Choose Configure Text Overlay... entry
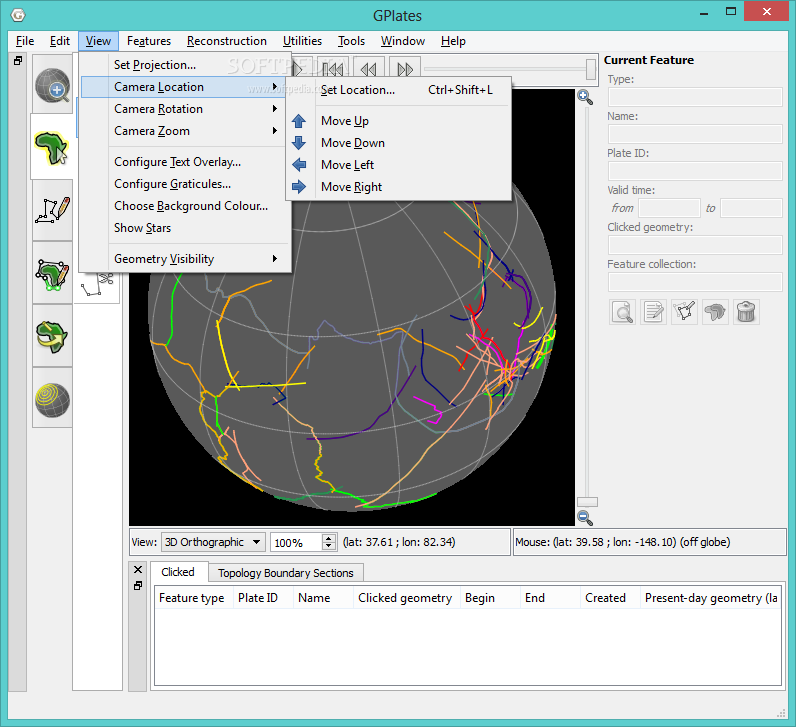 tap(185, 162)
